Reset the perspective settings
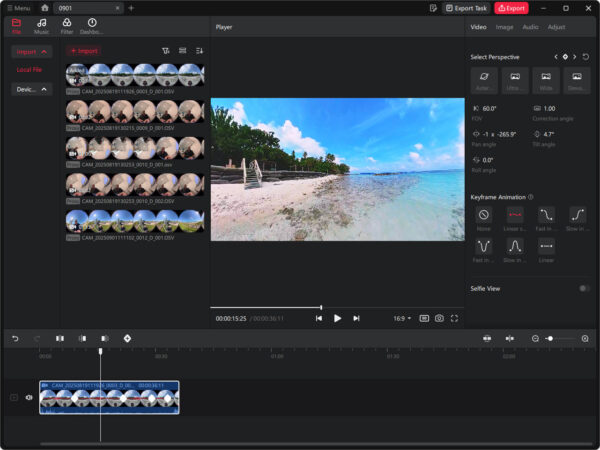This screenshot has width=600, height=450. (585, 57)
